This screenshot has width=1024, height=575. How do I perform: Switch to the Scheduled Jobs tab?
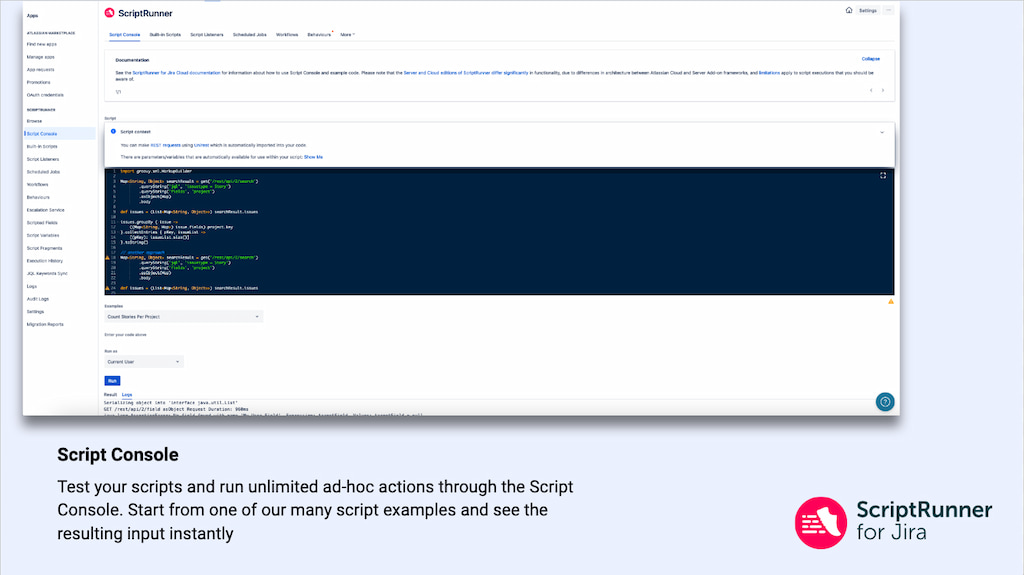(249, 35)
